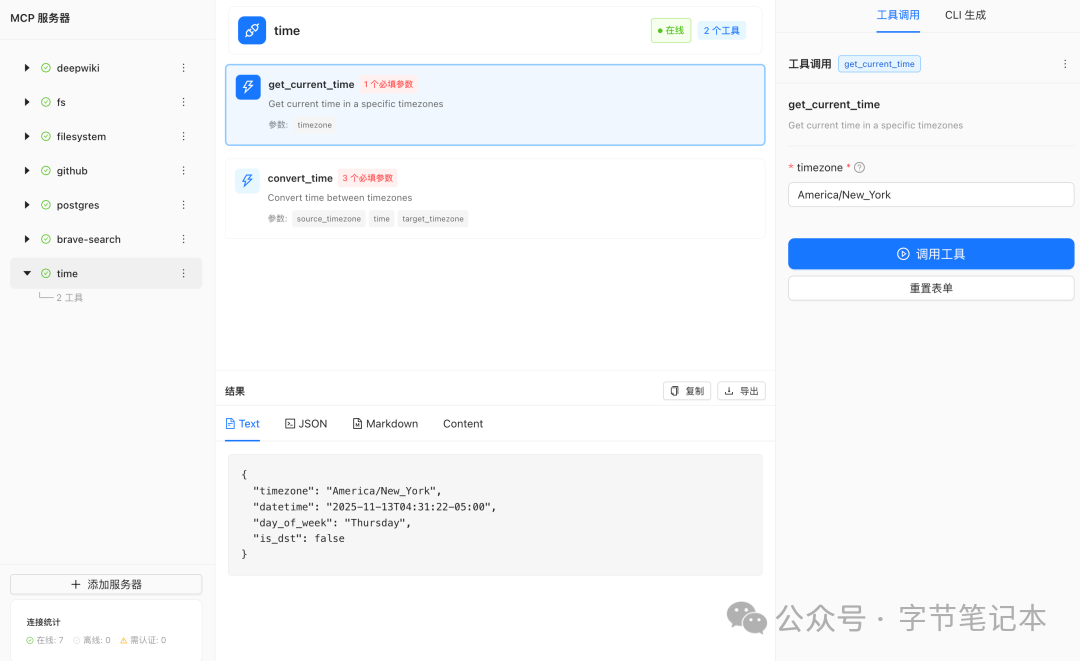This screenshot has width=1080, height=661.
Task: Select the get_current_time tool card
Action: click(495, 105)
